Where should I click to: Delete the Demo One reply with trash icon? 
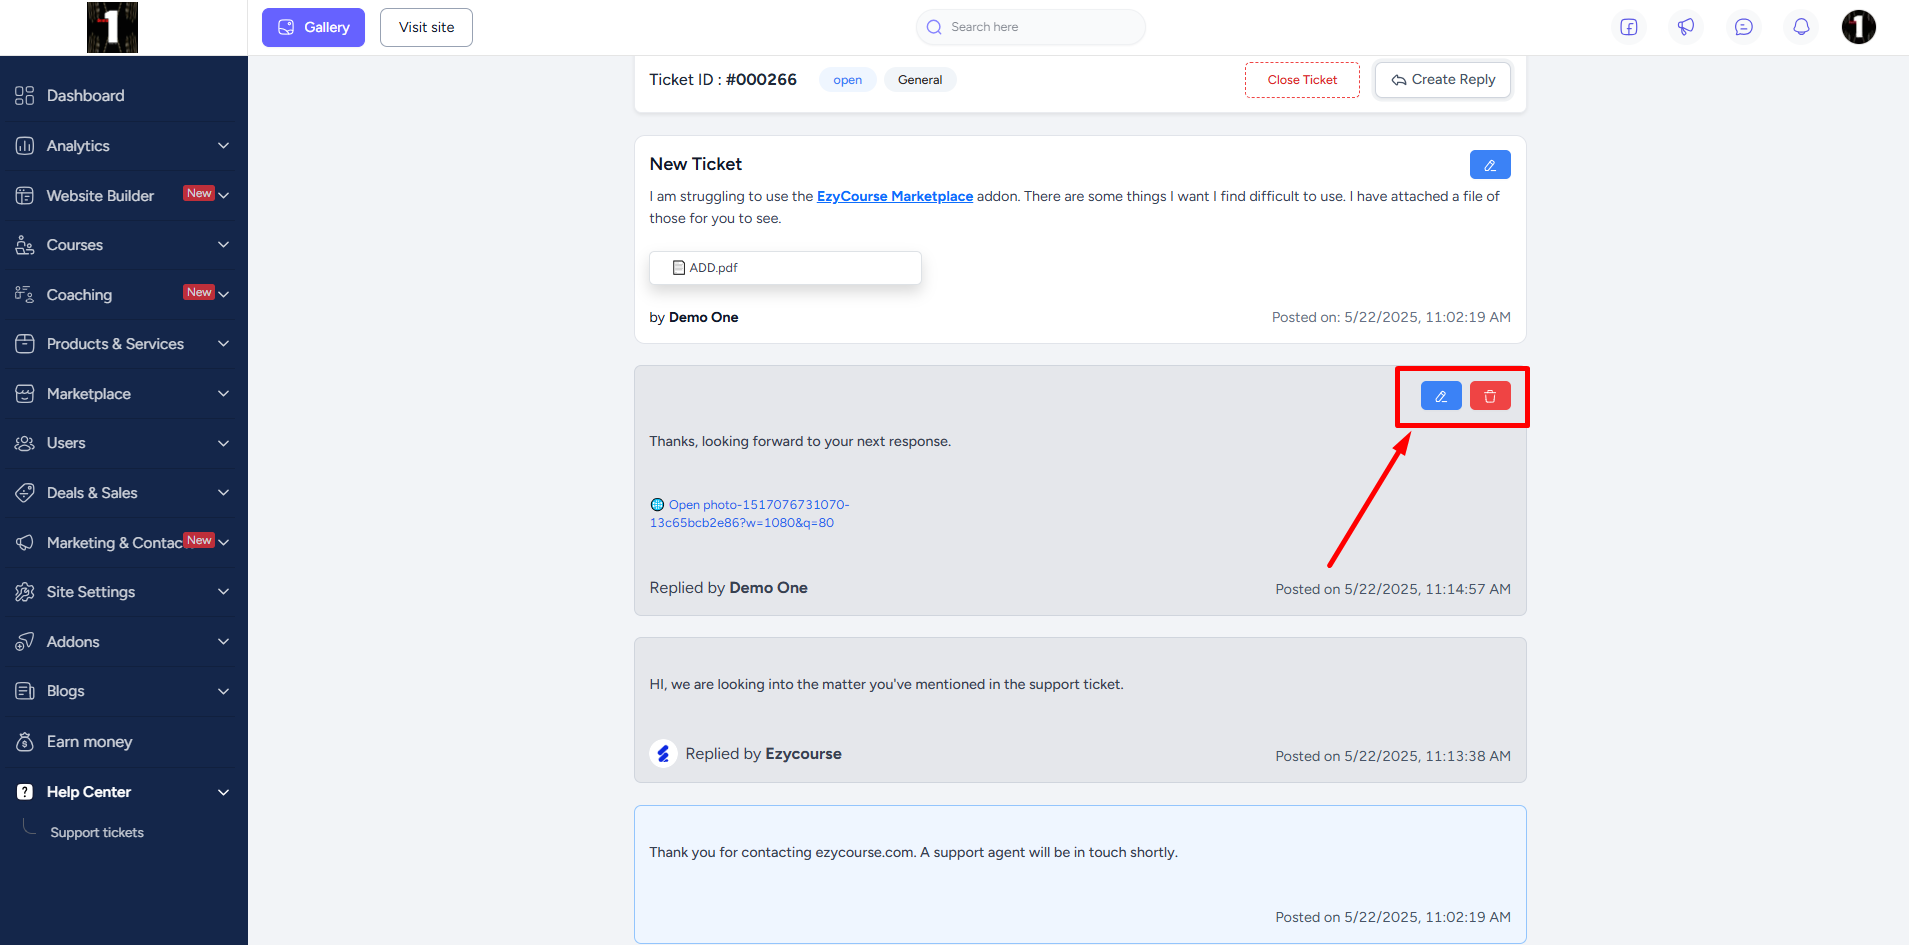pos(1490,396)
